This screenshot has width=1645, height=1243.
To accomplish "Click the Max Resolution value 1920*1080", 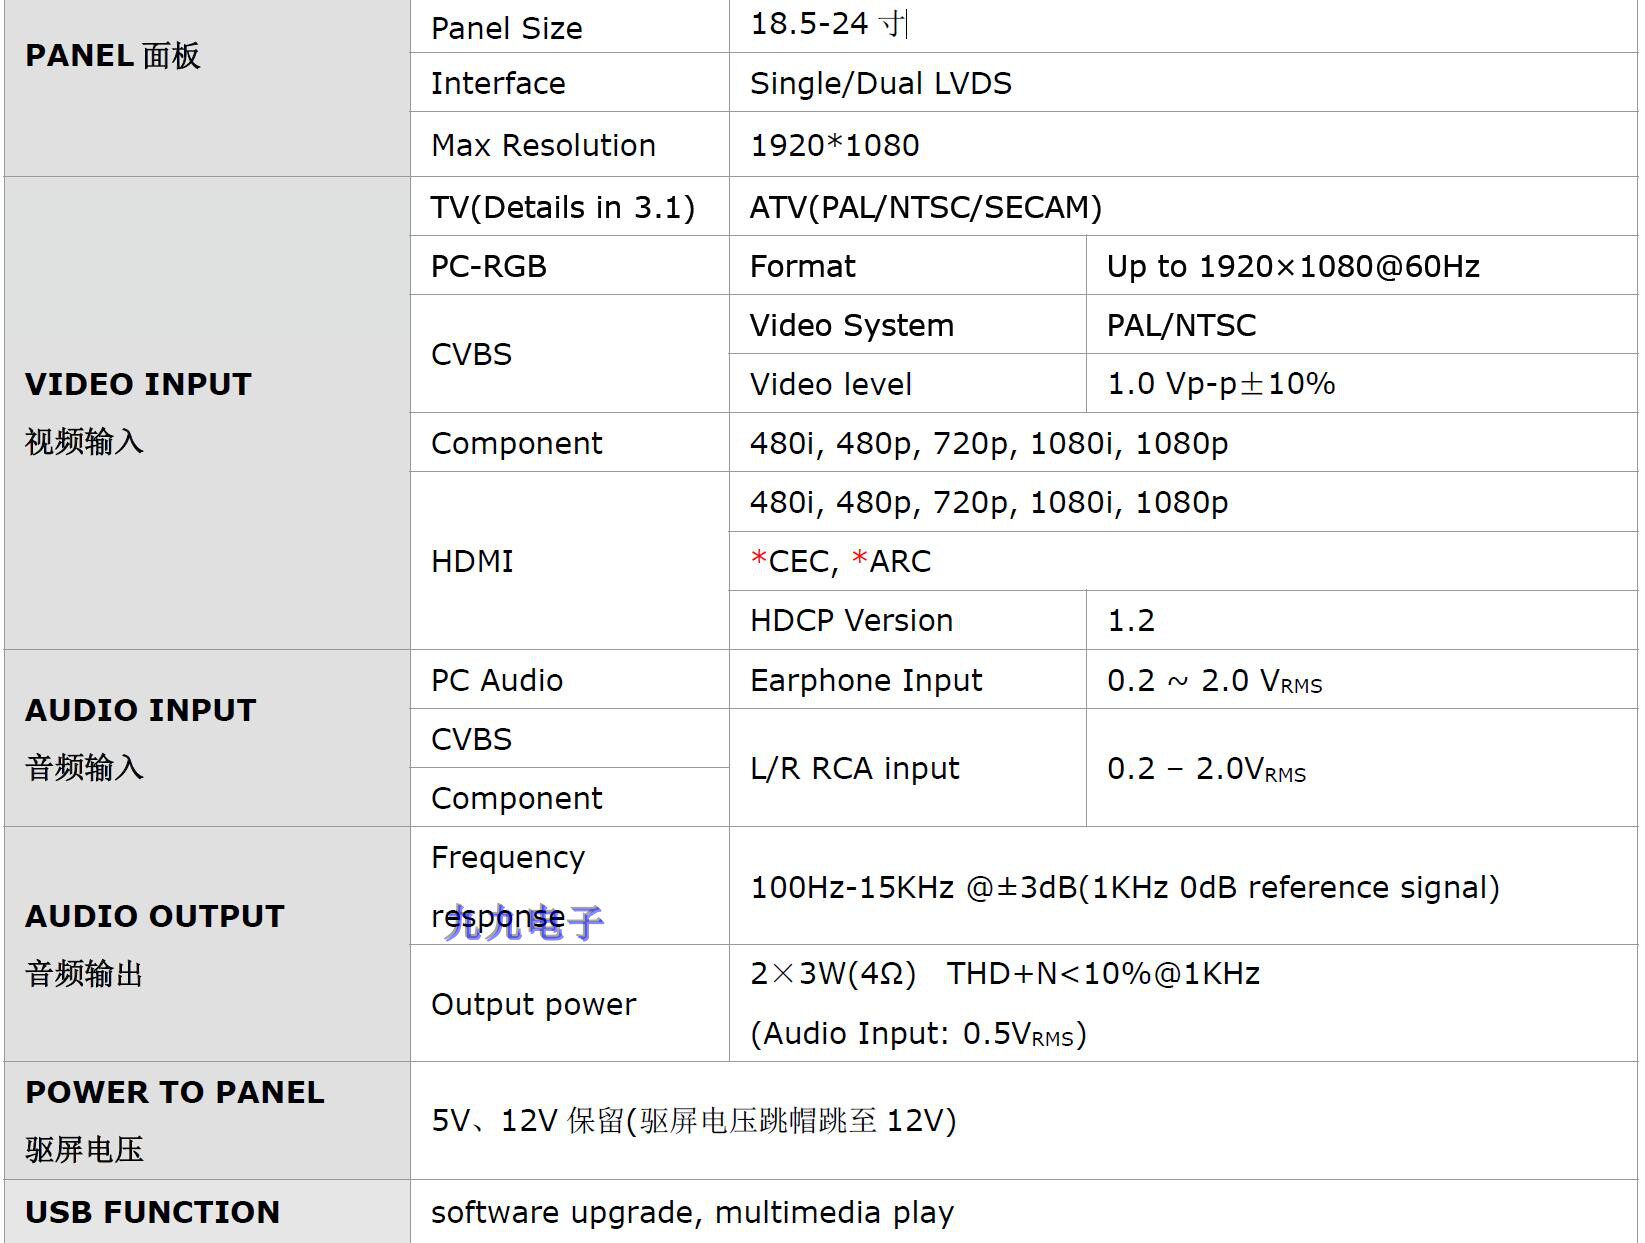I will [x=834, y=145].
